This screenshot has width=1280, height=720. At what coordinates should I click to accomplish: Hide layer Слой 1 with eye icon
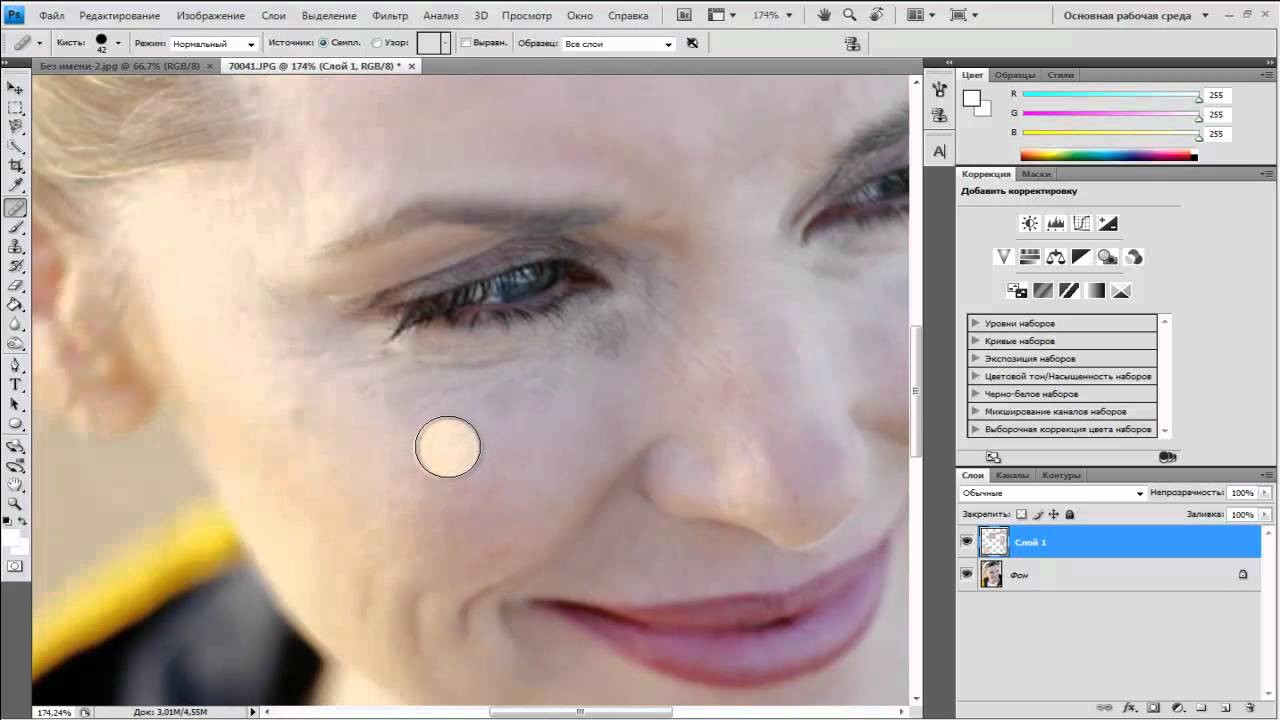967,542
